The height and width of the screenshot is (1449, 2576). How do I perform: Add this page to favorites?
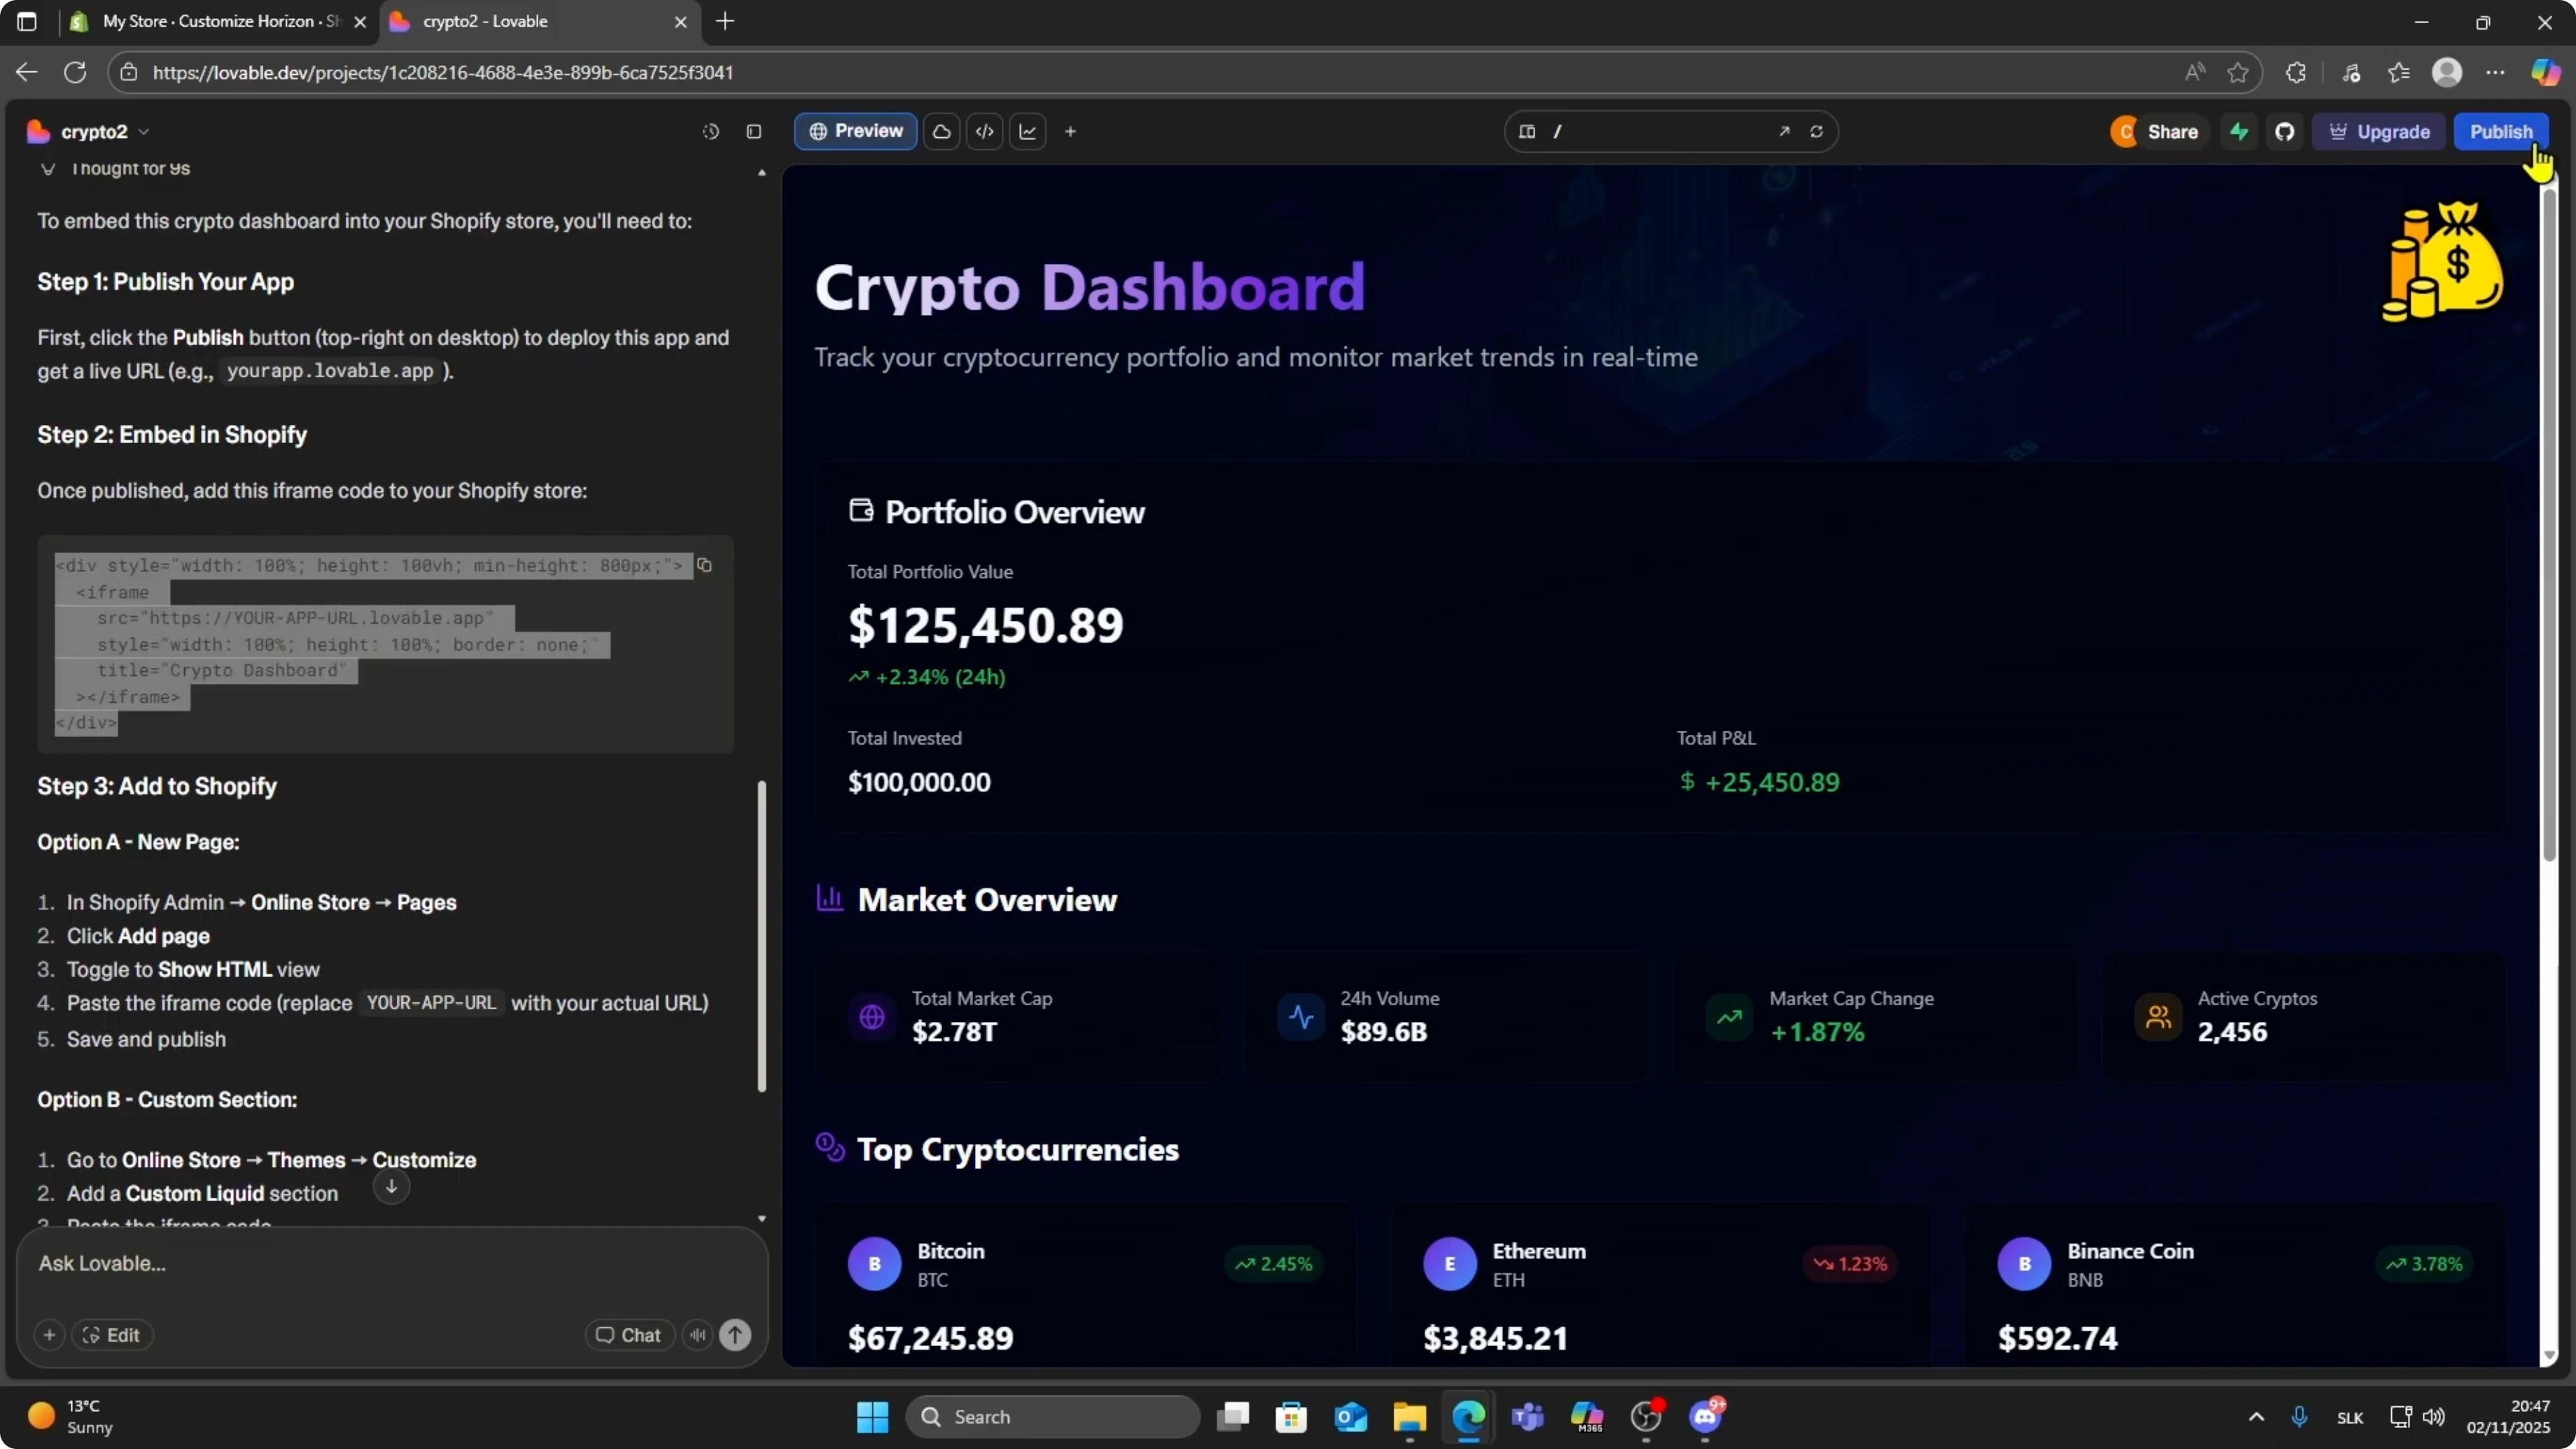point(2238,72)
